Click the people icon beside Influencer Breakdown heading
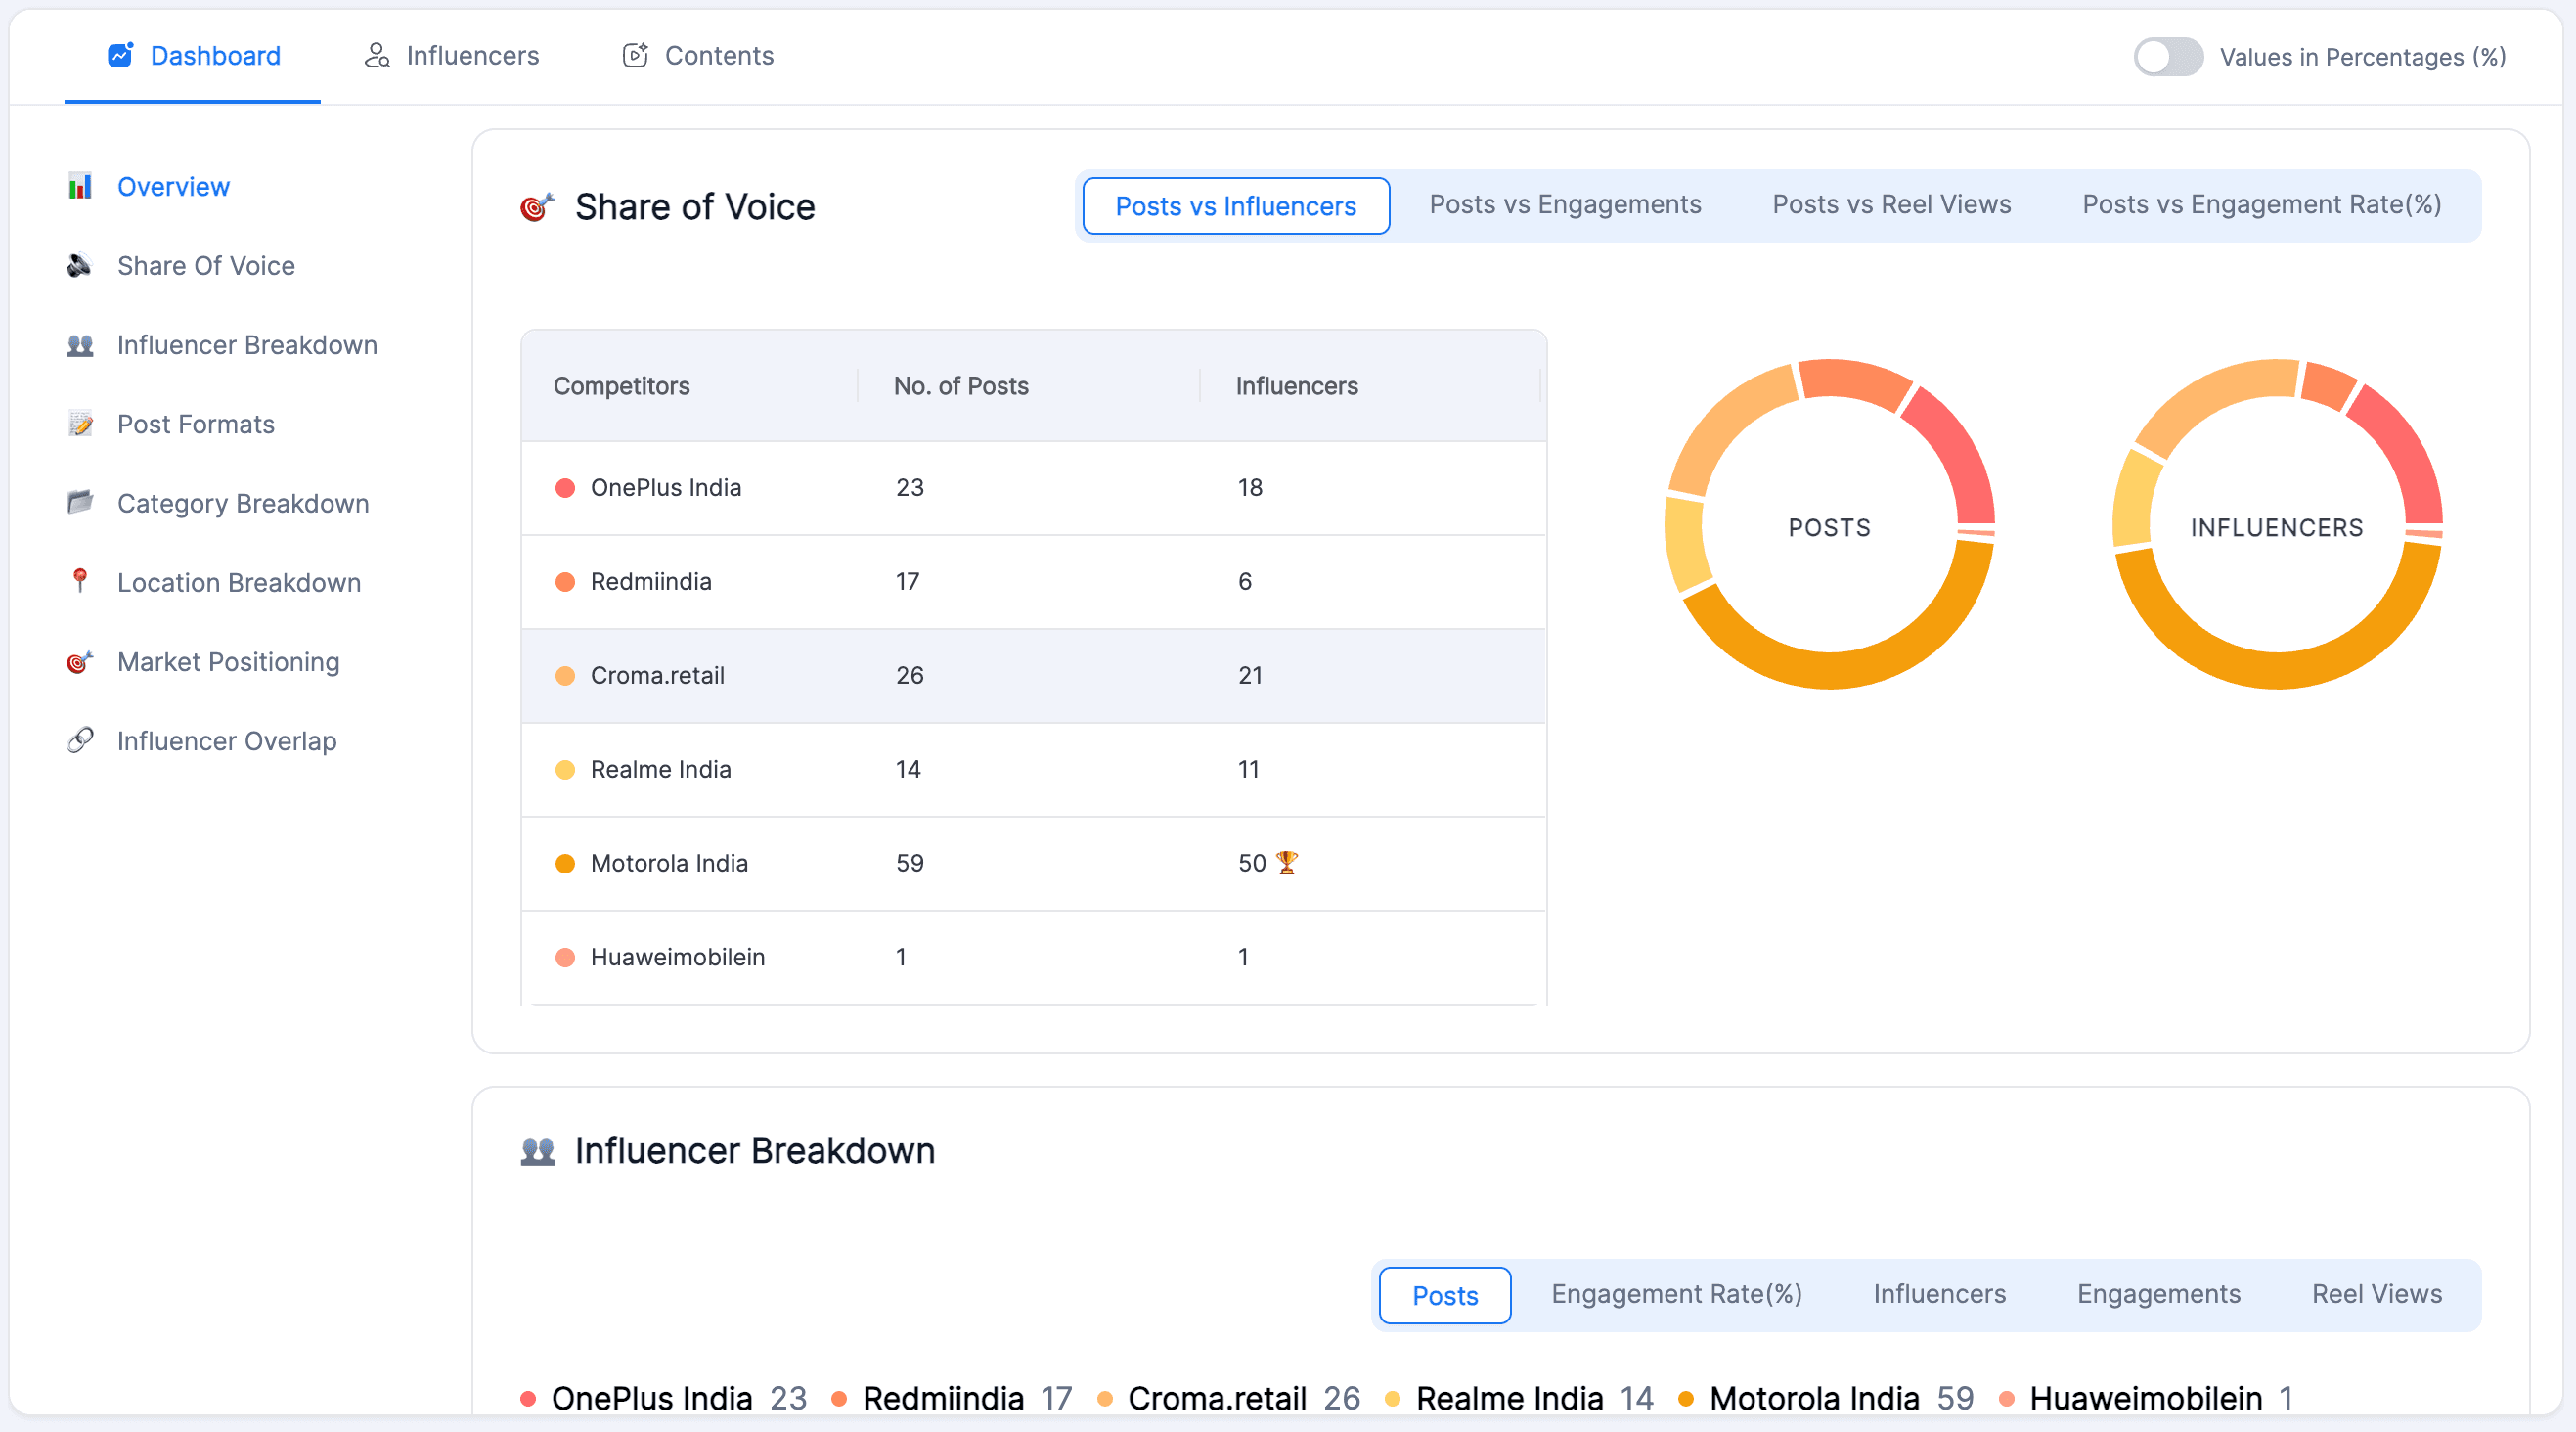Image resolution: width=2576 pixels, height=1432 pixels. coord(537,1151)
